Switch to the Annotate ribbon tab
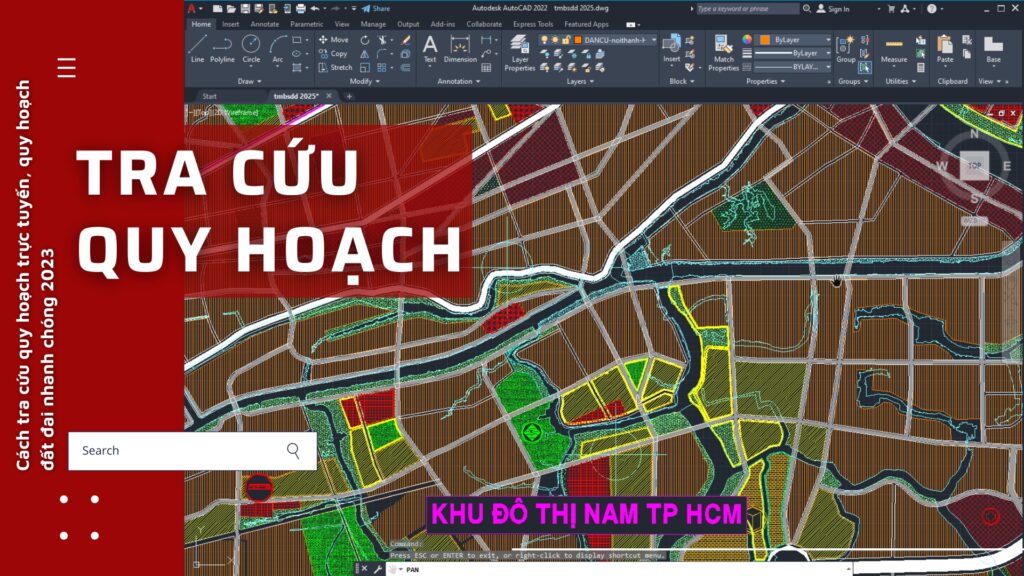This screenshot has height=576, width=1024. tap(263, 23)
